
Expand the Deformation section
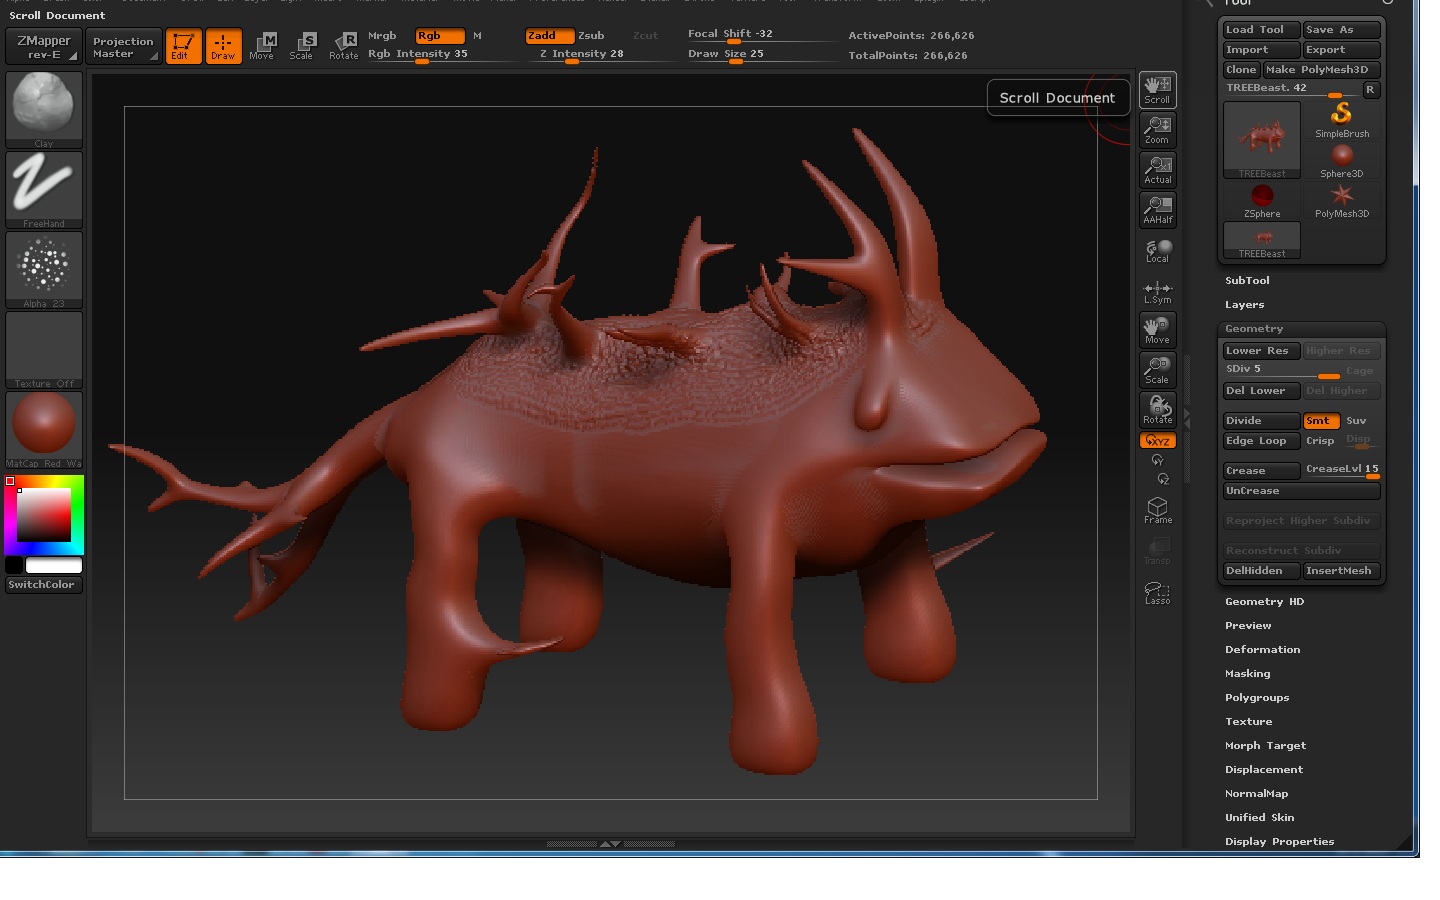(x=1262, y=650)
